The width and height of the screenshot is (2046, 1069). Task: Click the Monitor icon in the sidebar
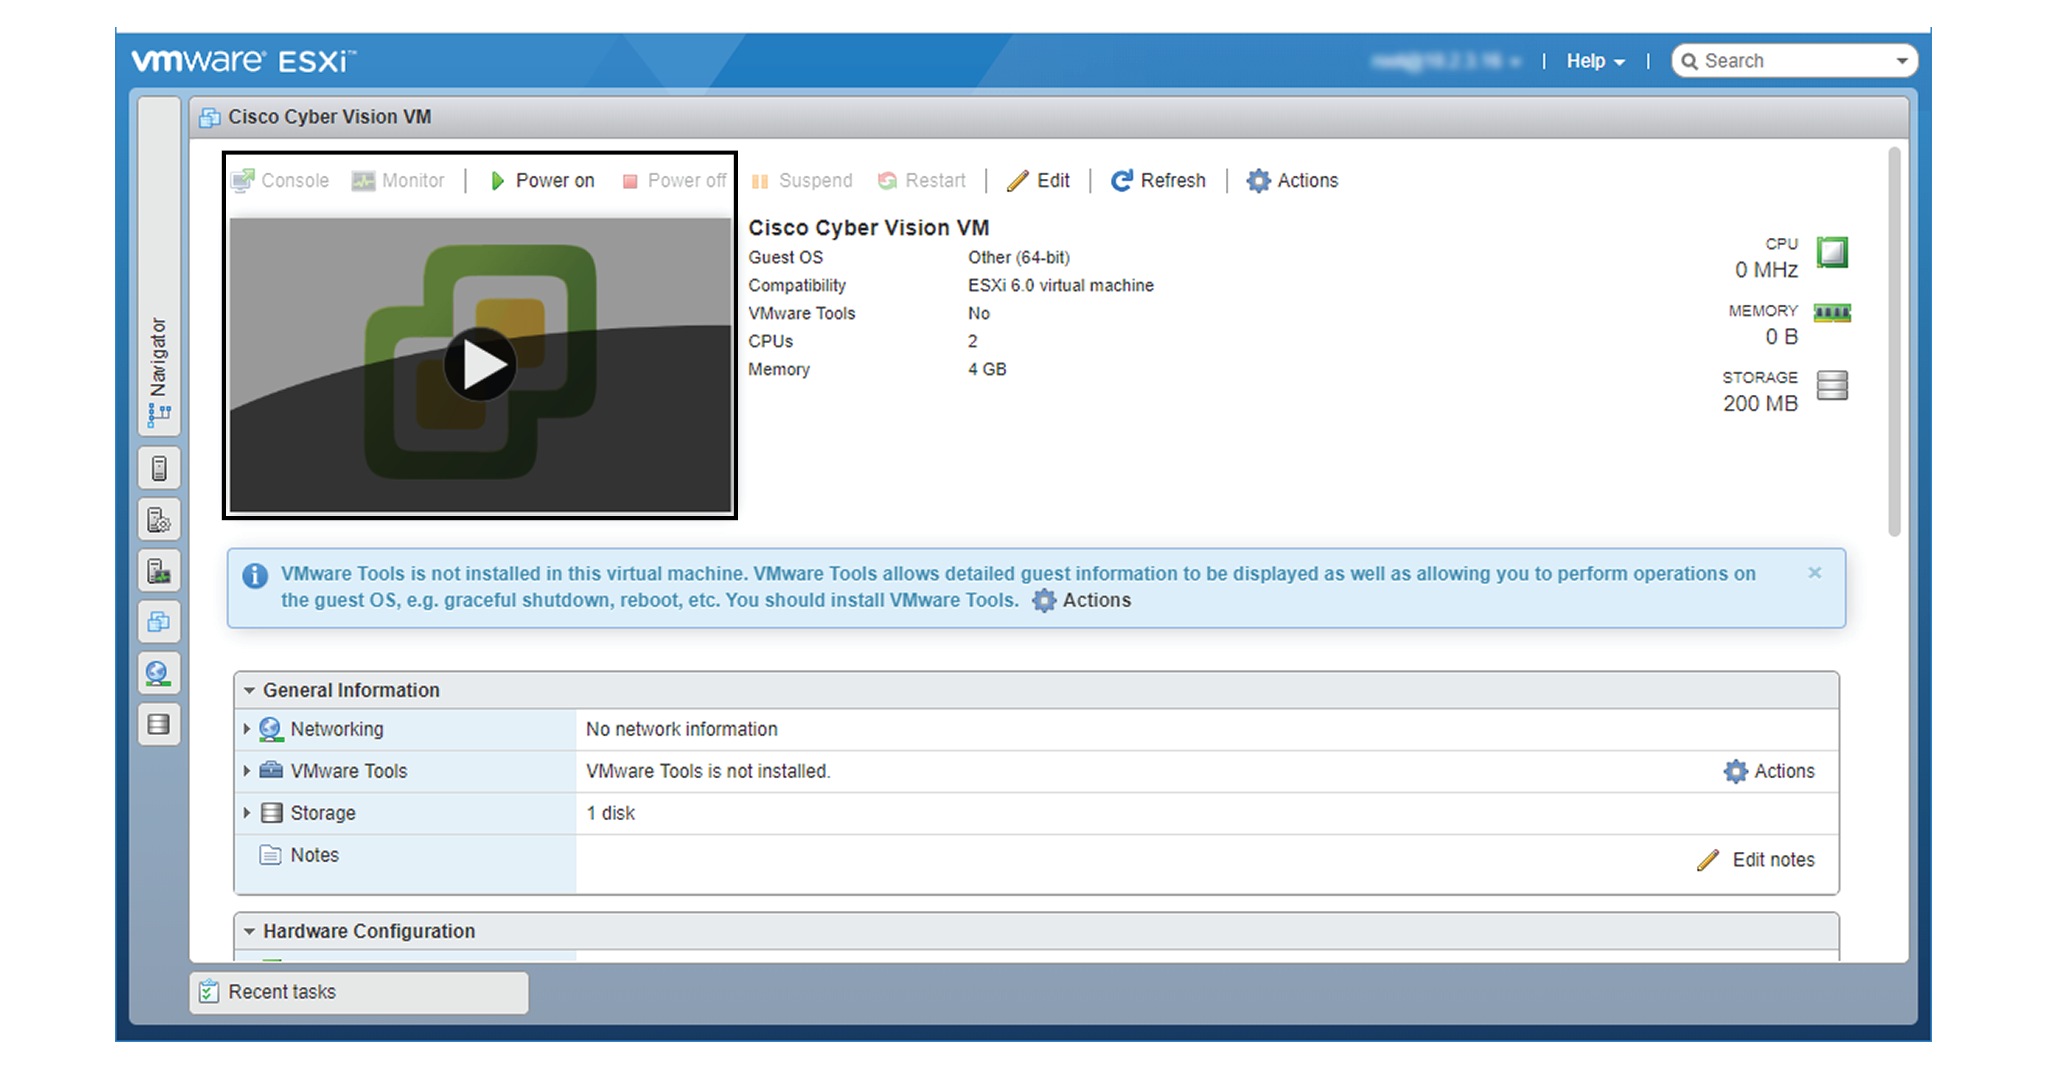pyautogui.click(x=159, y=572)
